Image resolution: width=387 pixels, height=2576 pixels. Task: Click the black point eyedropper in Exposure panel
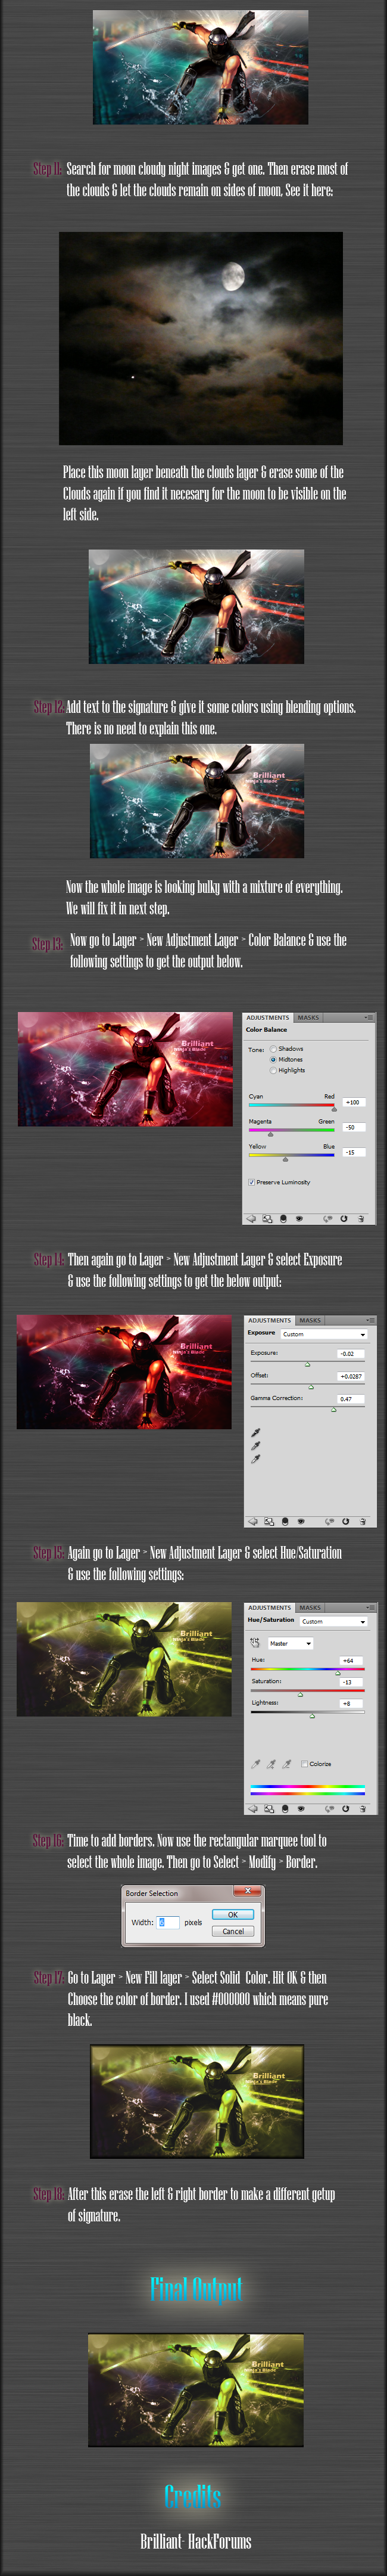pyautogui.click(x=255, y=1432)
